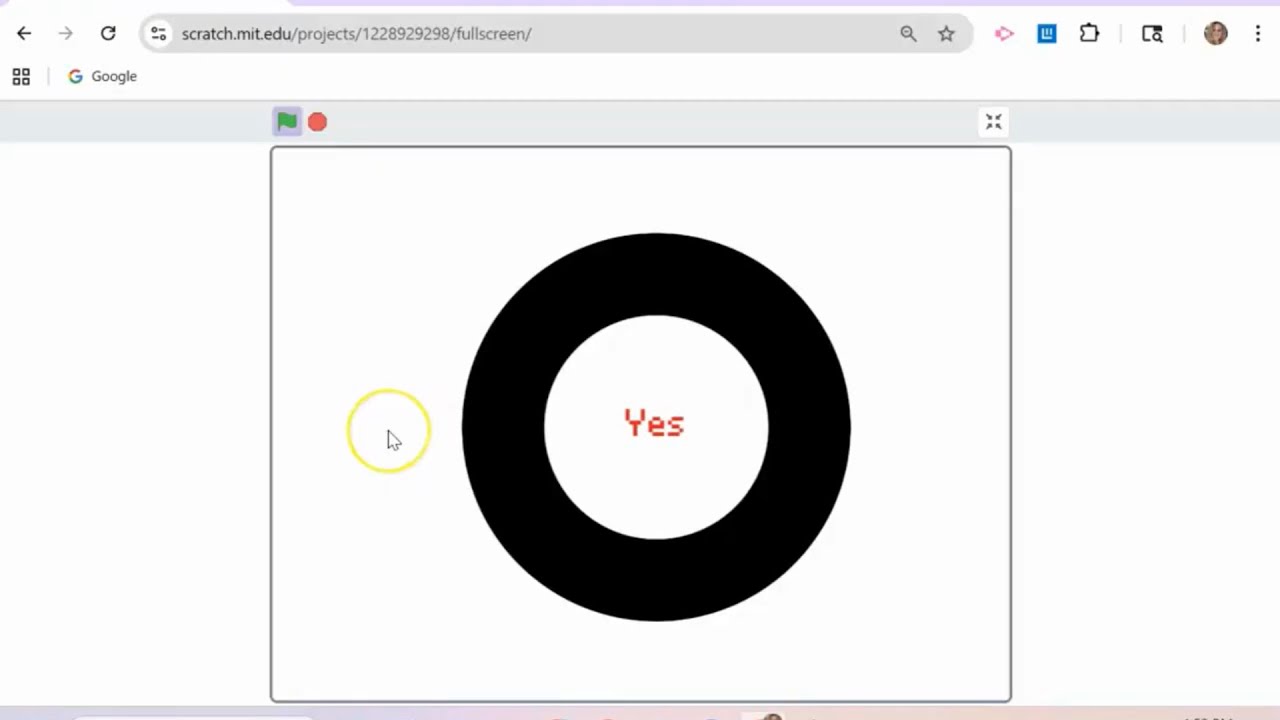The height and width of the screenshot is (720, 1280).
Task: Select the URL in the address bar
Action: [356, 34]
